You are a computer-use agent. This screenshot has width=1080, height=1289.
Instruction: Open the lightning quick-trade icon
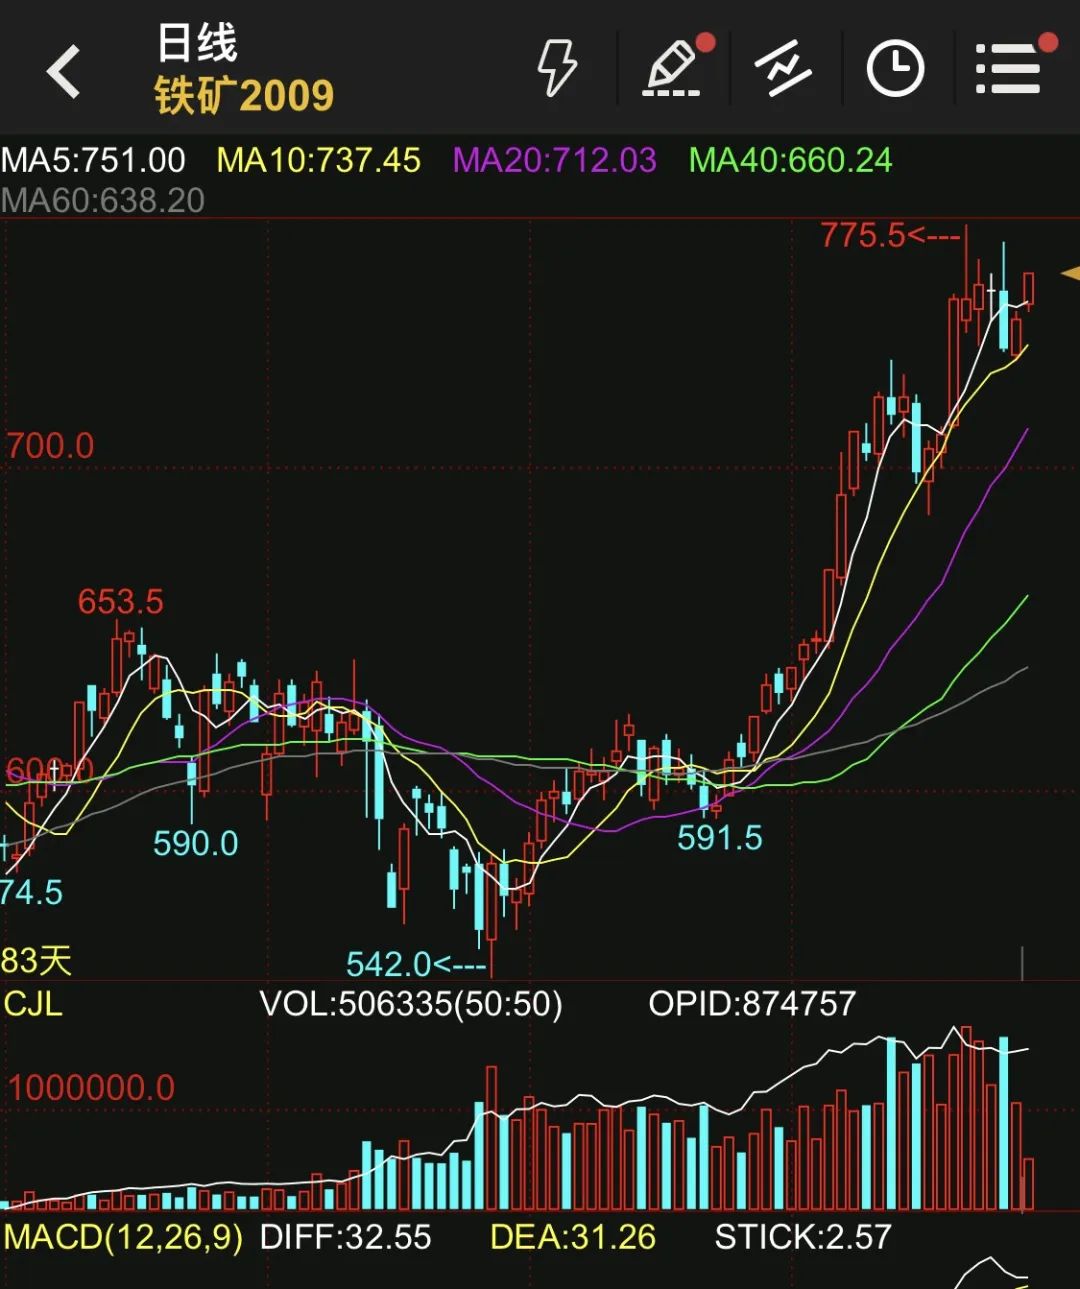557,69
